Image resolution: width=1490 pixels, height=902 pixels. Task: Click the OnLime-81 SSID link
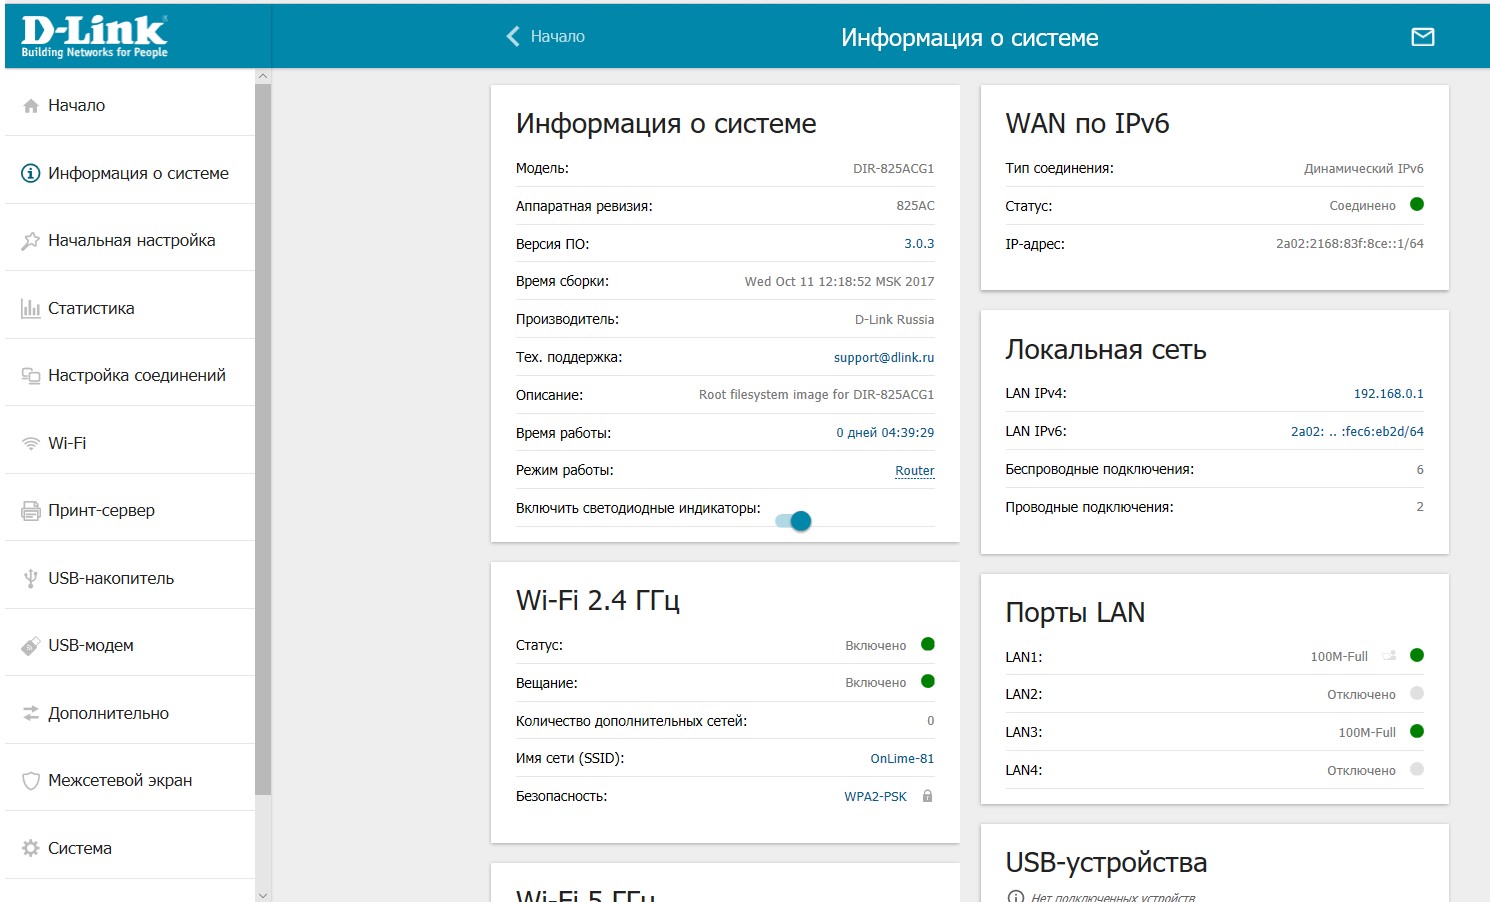(x=901, y=759)
